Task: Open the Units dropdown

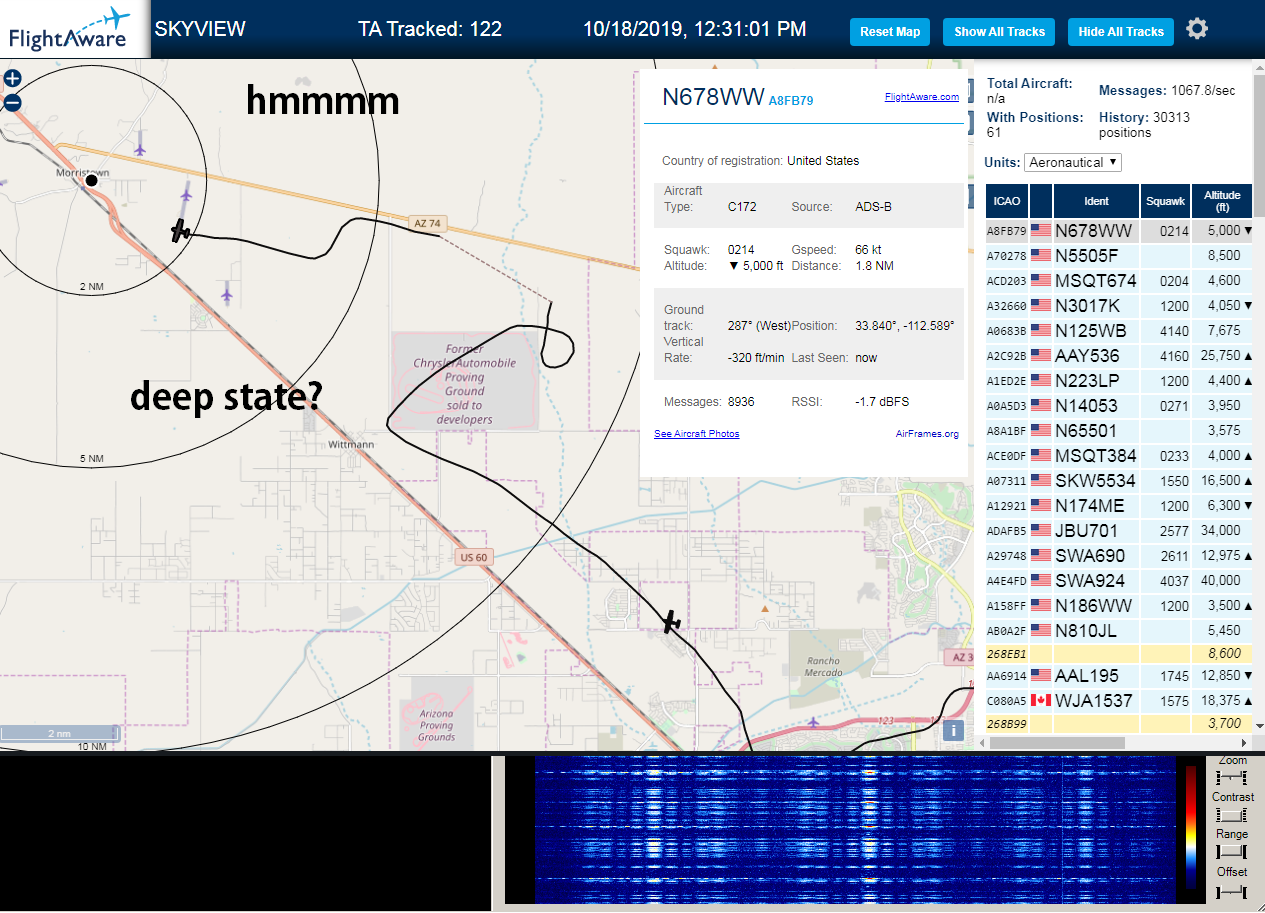Action: coord(1073,162)
